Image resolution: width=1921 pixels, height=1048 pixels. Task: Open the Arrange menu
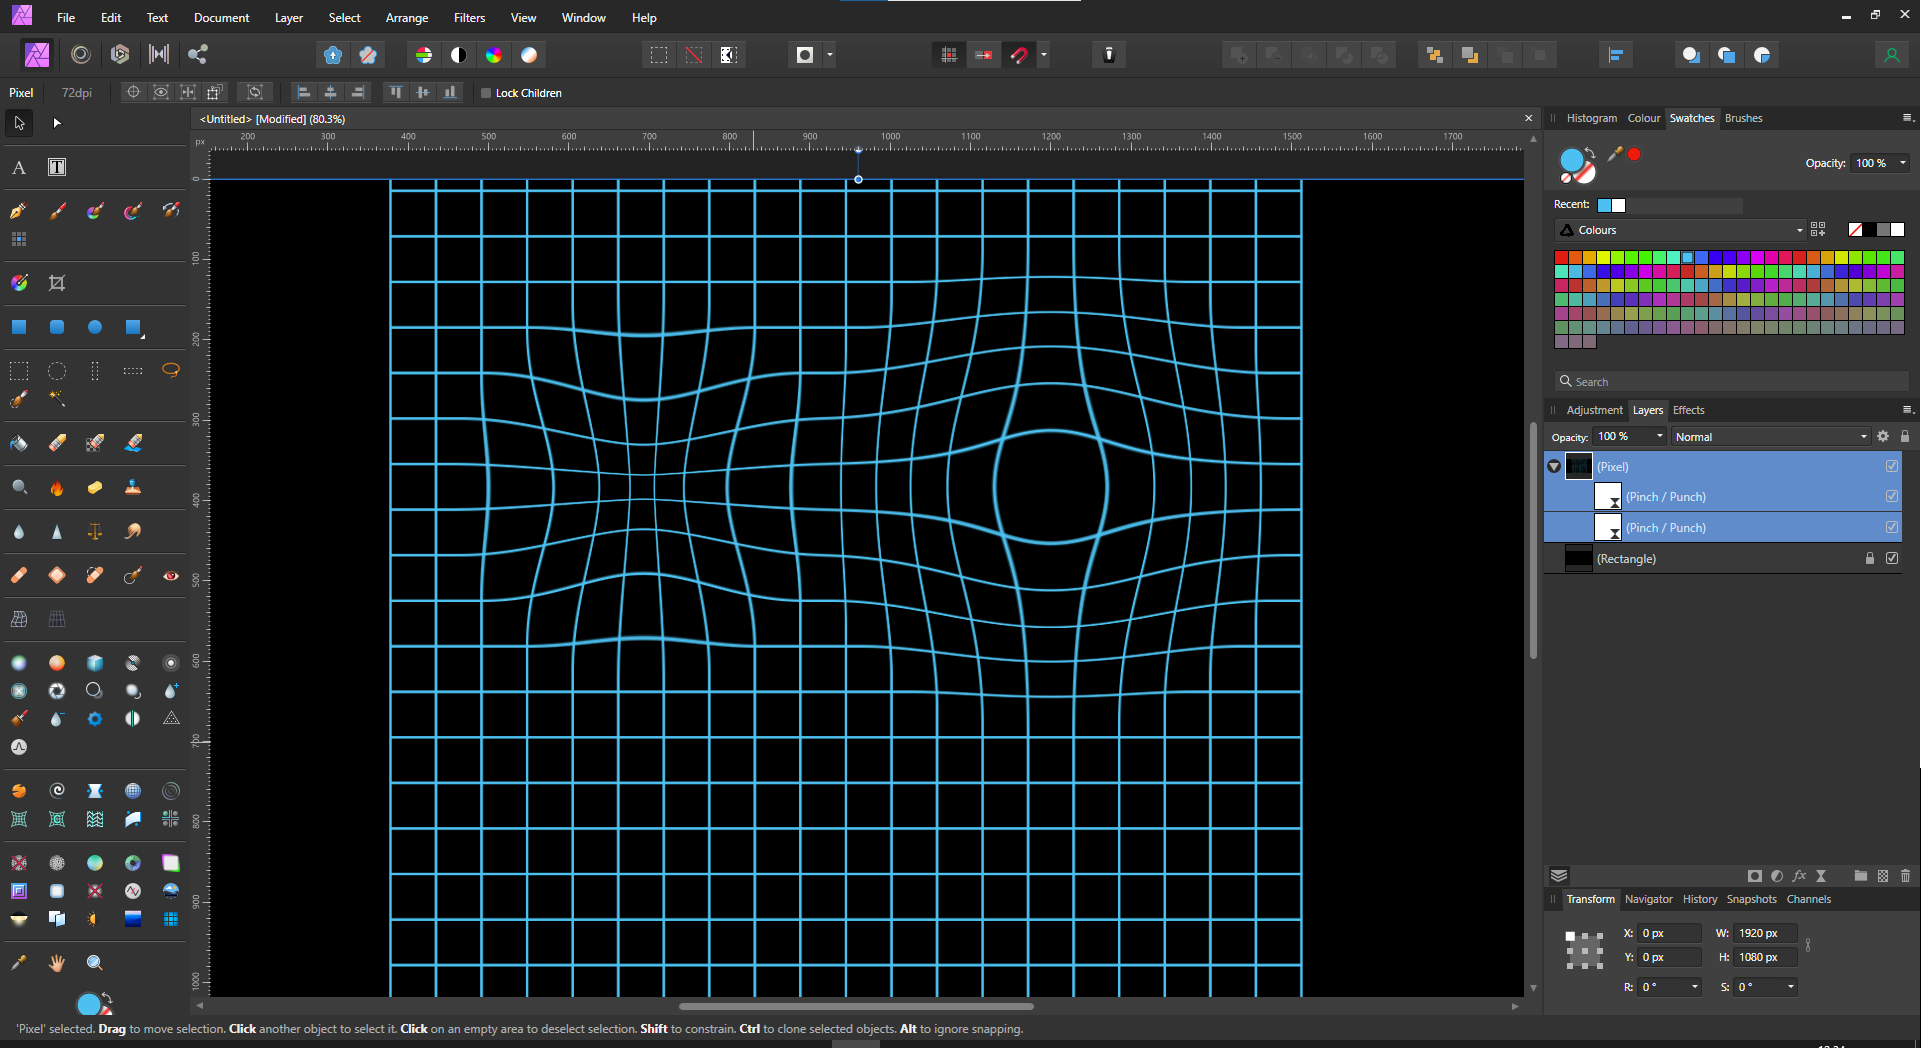click(407, 18)
